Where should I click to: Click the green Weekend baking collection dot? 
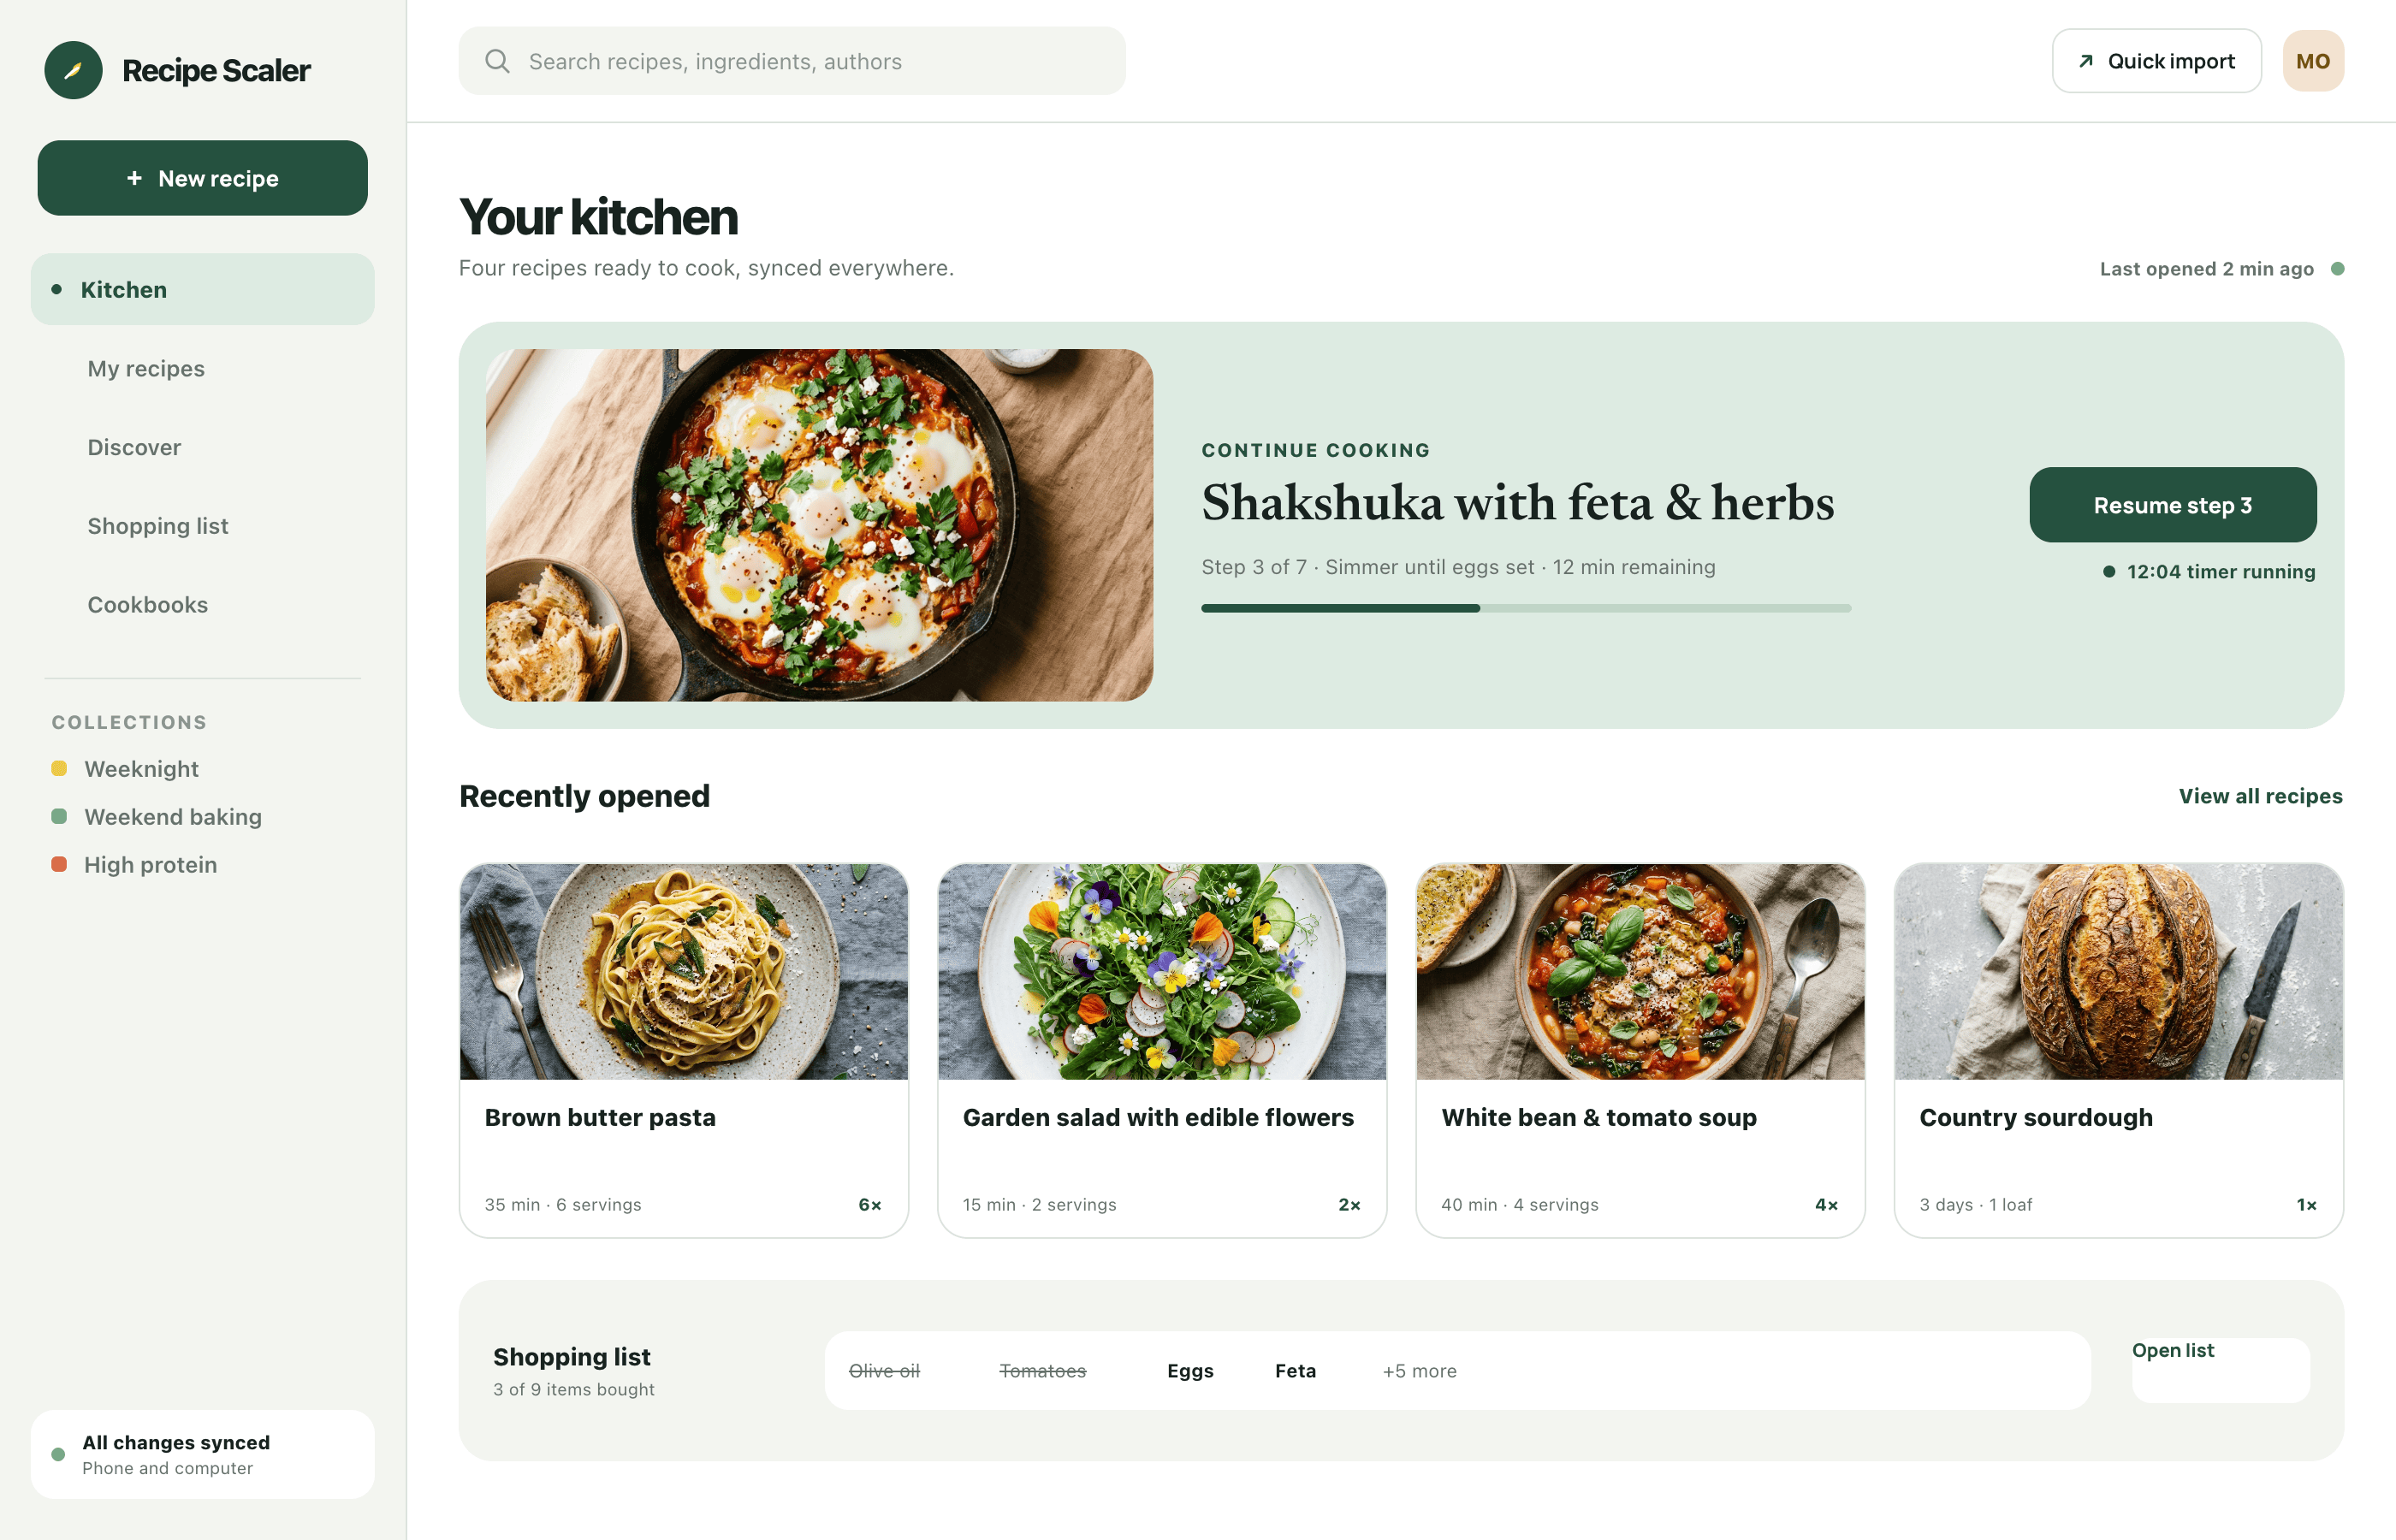pyautogui.click(x=59, y=816)
